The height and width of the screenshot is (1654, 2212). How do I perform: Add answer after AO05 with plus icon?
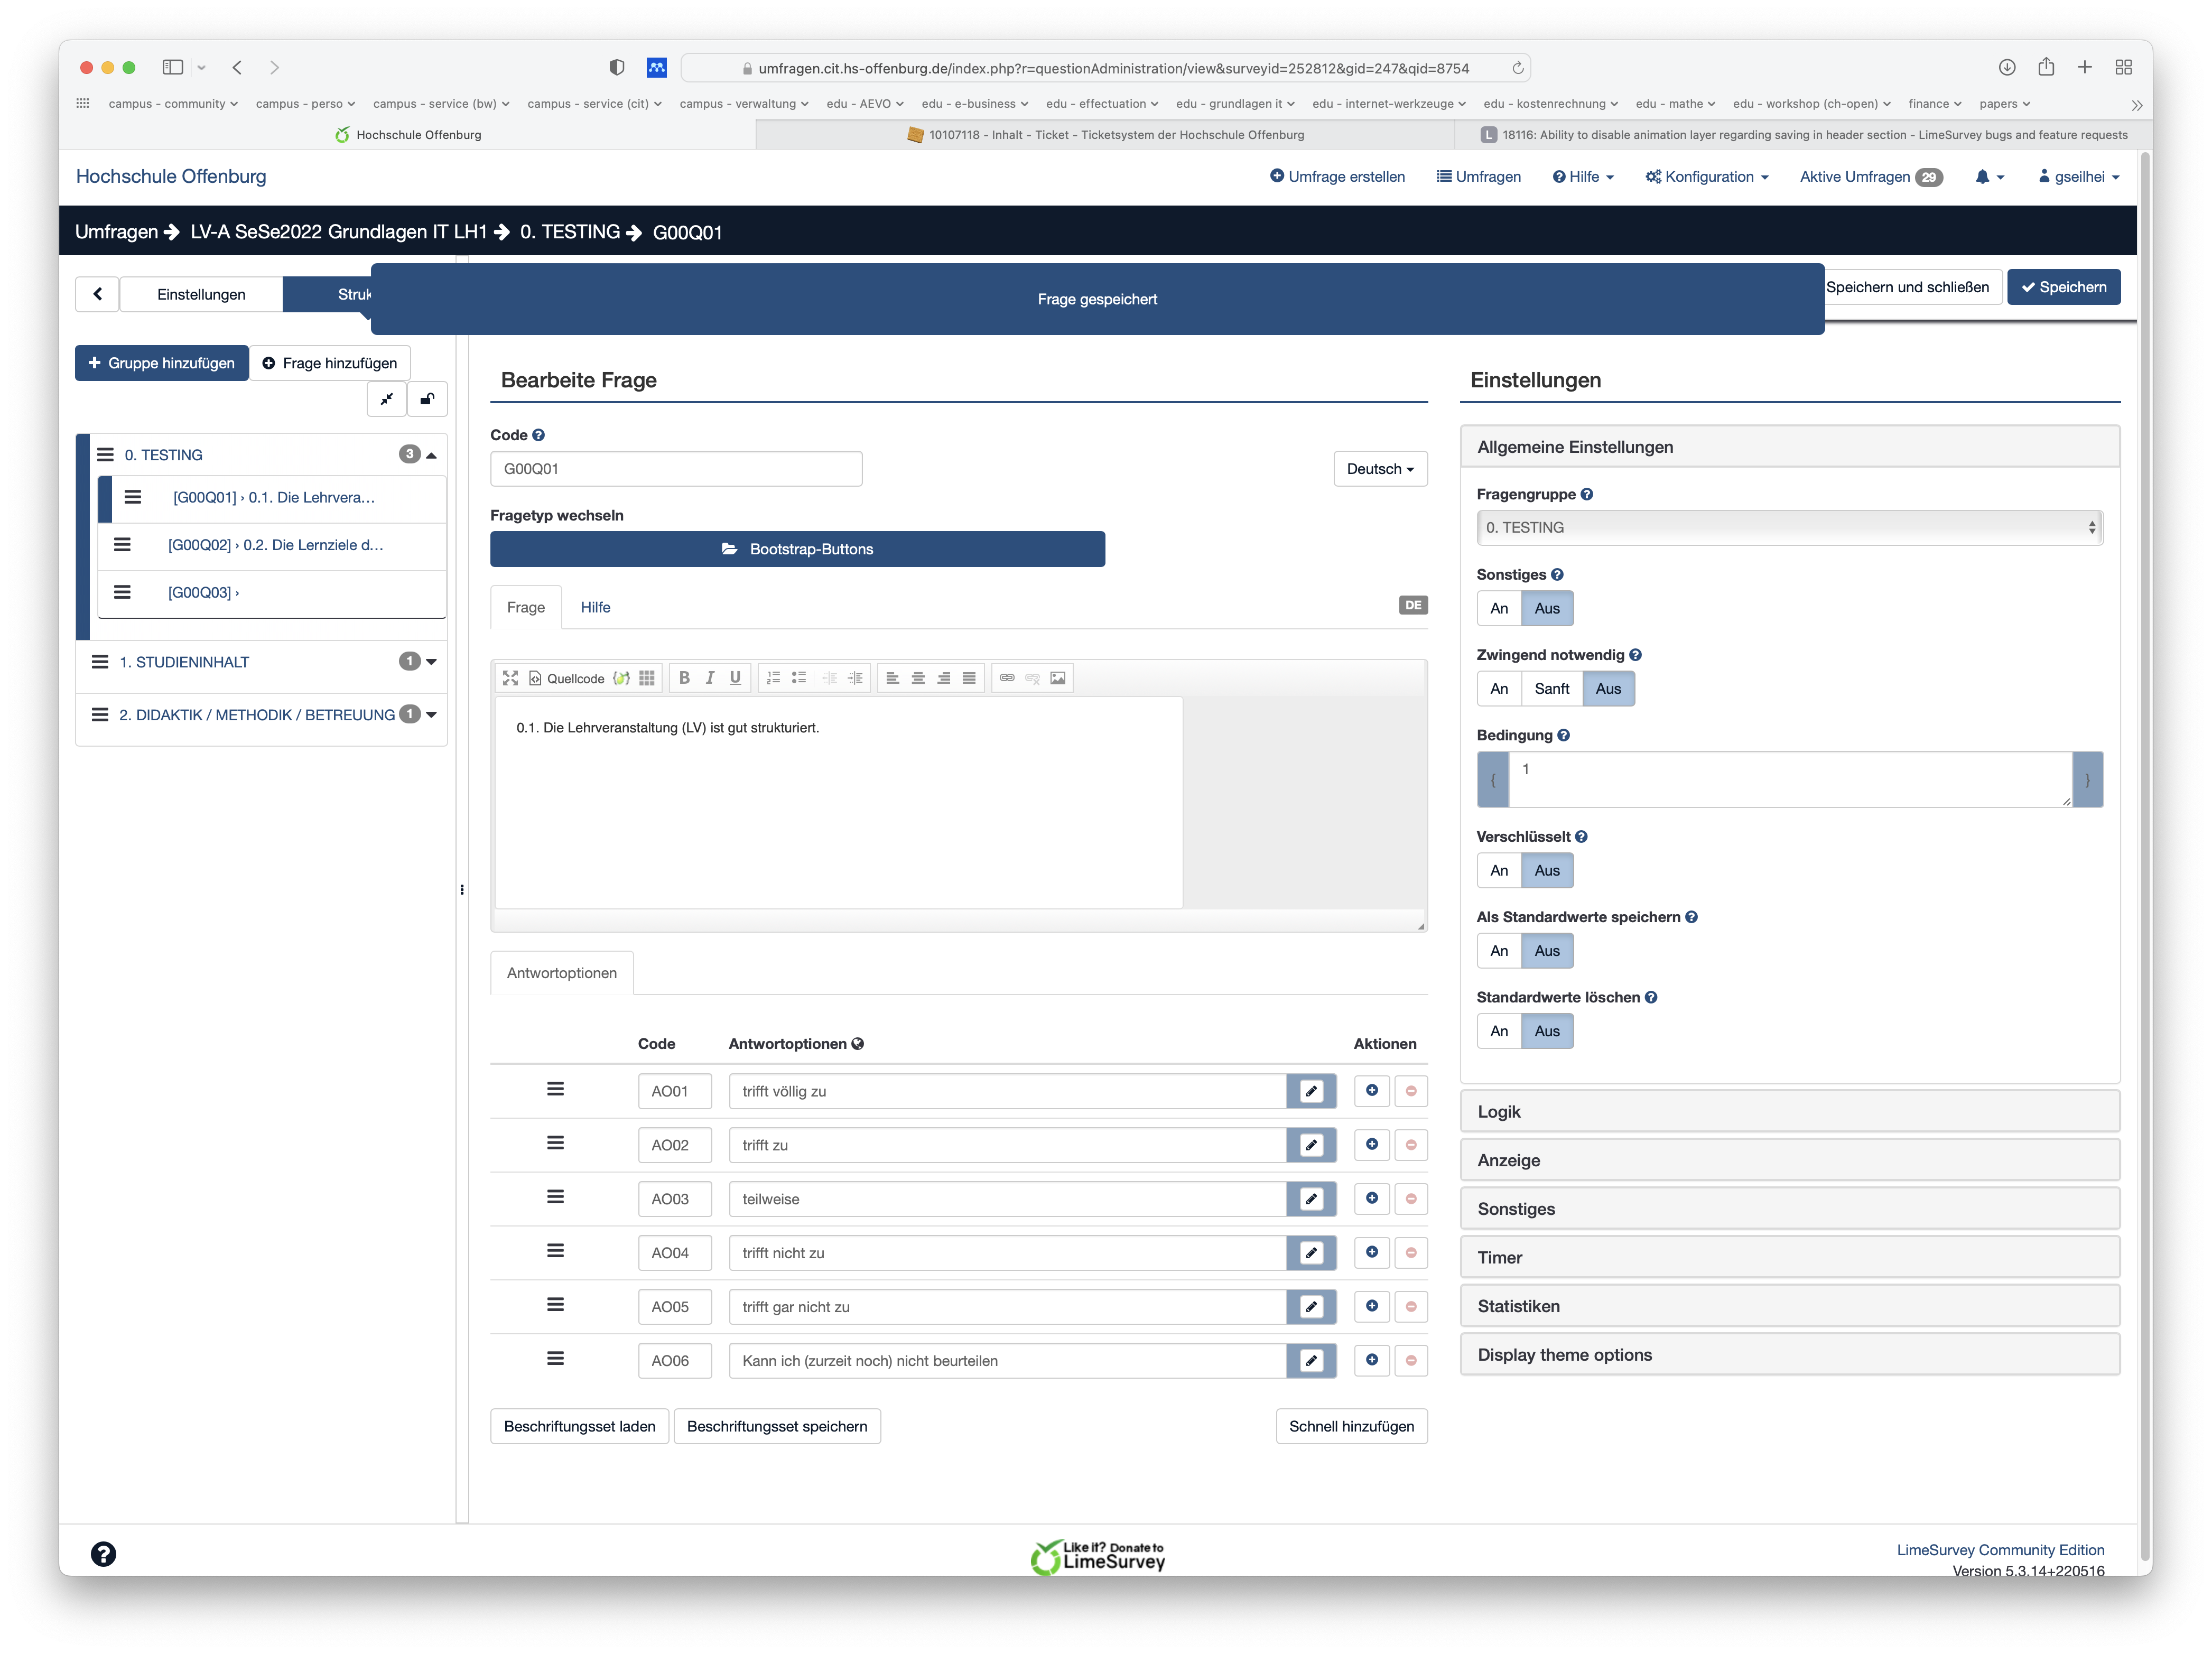(1372, 1306)
